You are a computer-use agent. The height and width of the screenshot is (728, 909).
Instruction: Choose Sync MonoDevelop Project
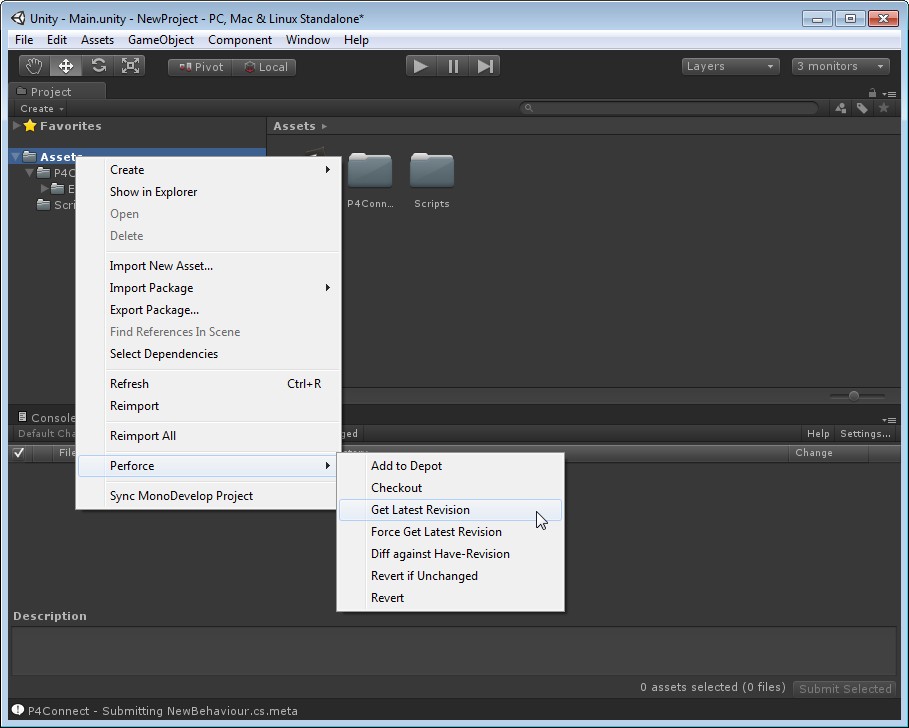coord(208,496)
